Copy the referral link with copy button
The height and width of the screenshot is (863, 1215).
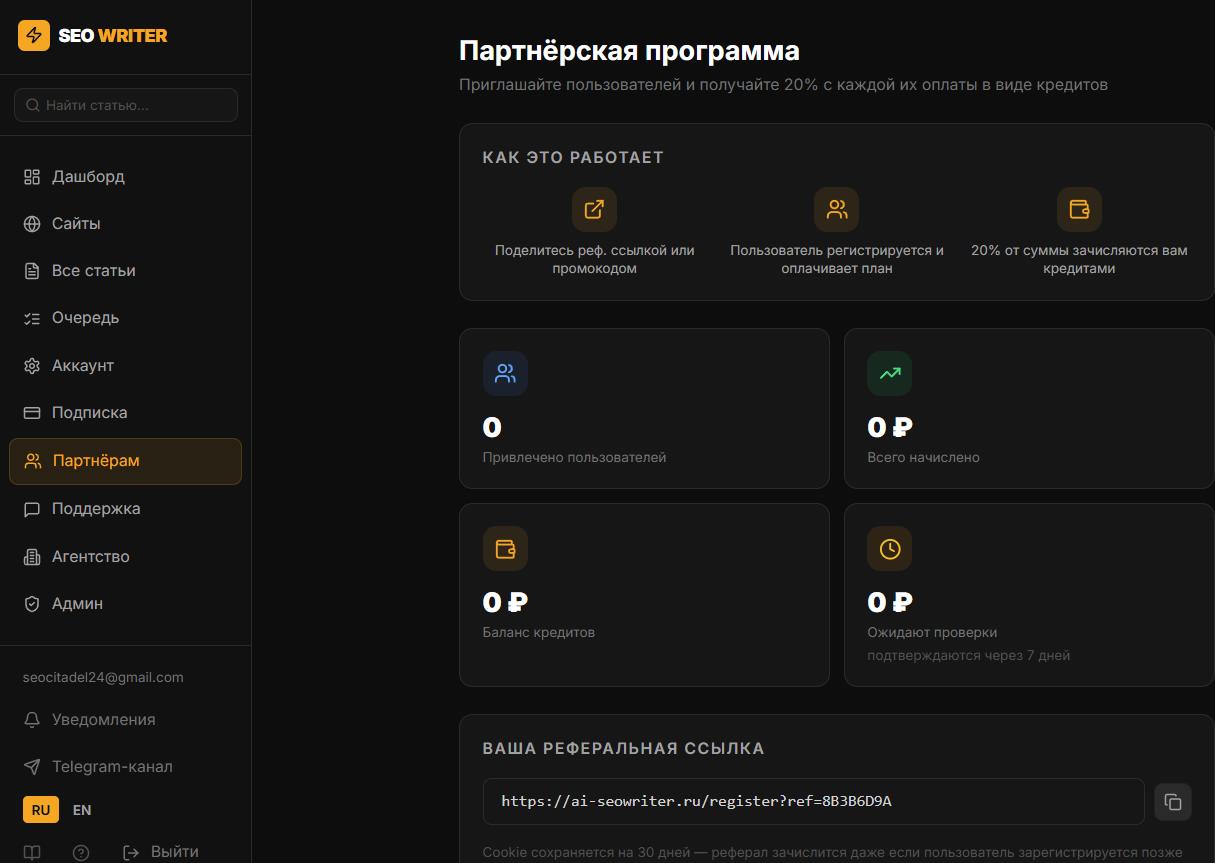(1173, 802)
